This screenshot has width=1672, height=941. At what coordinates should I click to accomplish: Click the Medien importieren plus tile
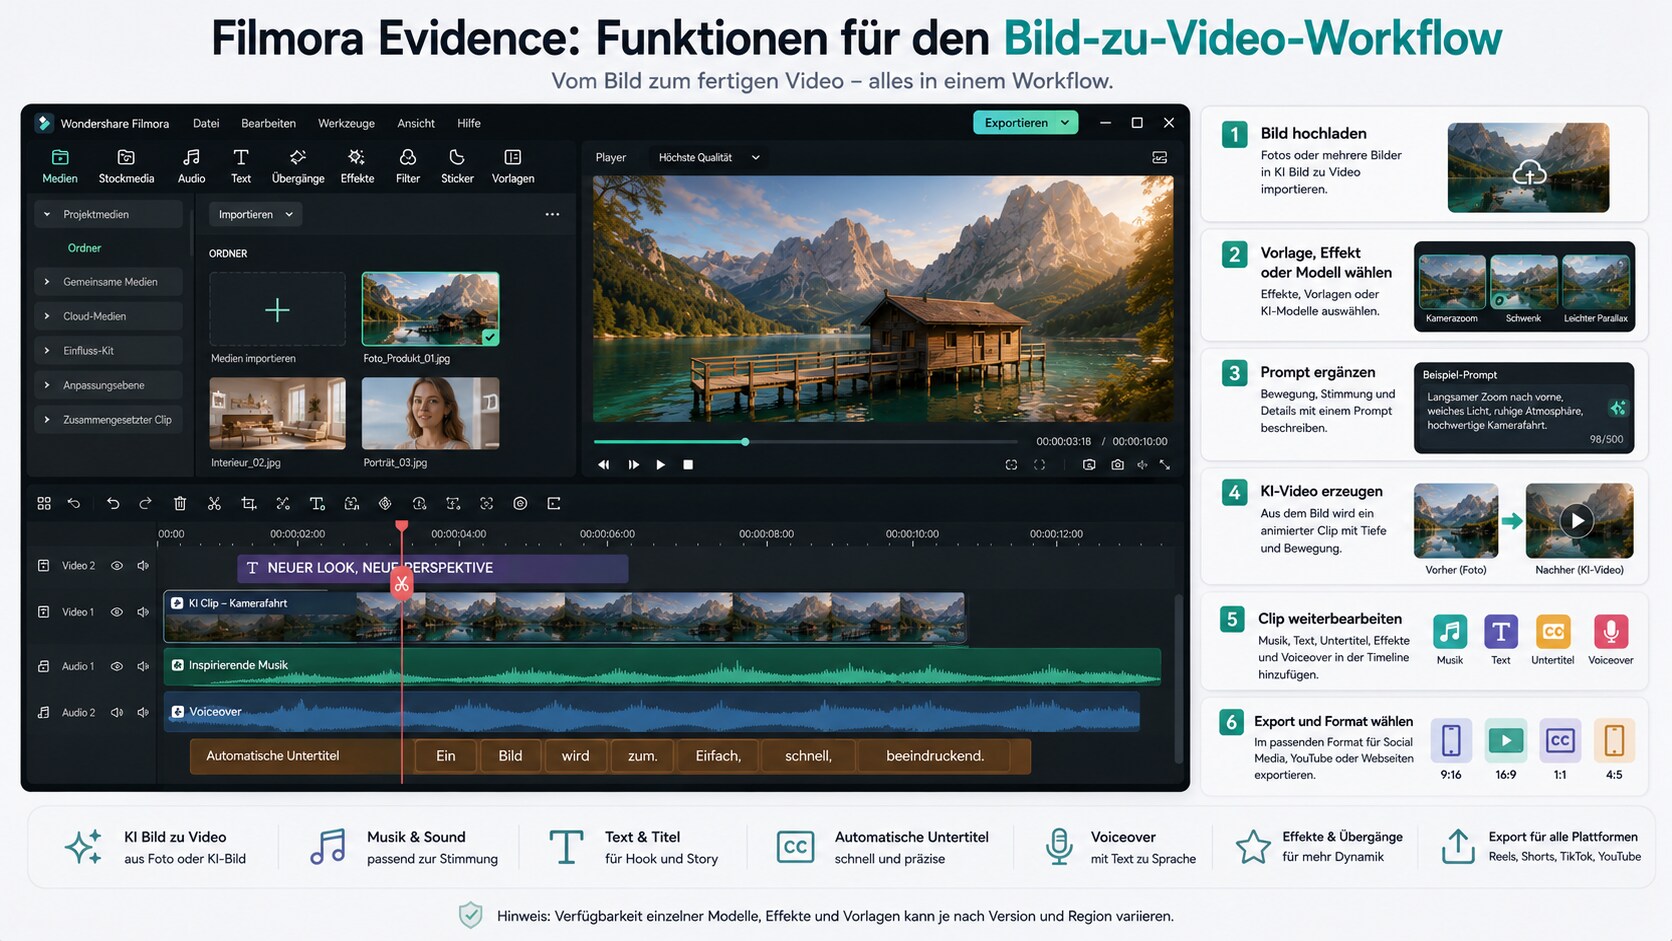pyautogui.click(x=277, y=309)
